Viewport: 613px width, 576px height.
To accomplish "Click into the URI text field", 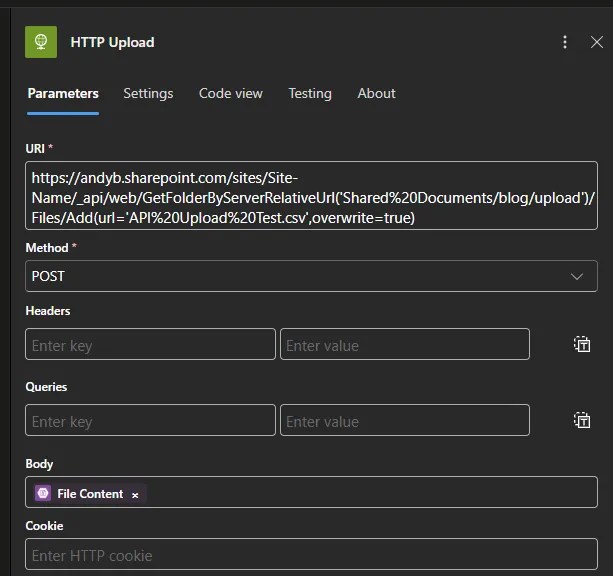I will (311, 196).
